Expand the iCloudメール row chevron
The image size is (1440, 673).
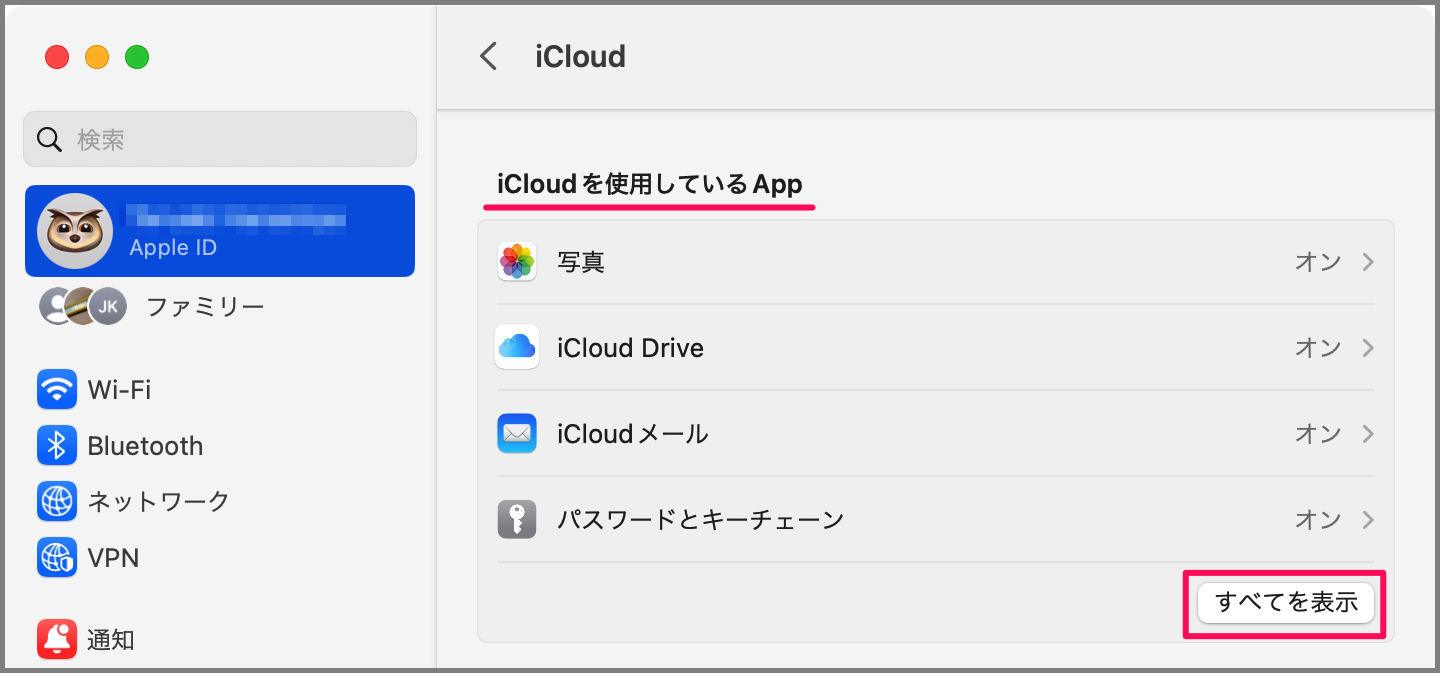[1367, 434]
